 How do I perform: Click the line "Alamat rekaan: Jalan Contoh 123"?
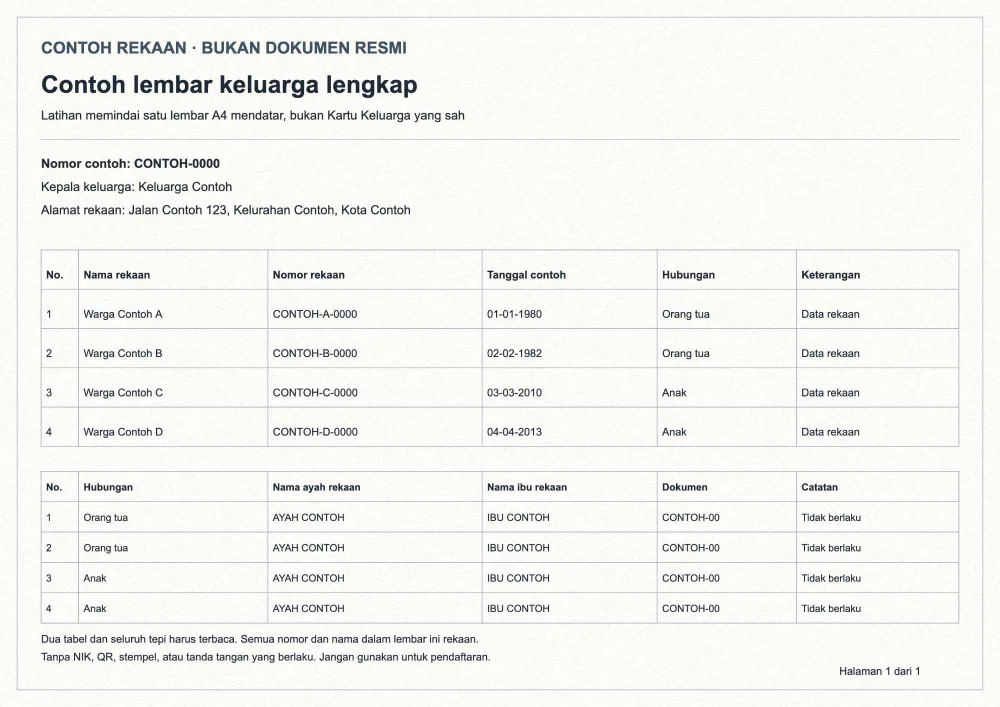(x=134, y=210)
